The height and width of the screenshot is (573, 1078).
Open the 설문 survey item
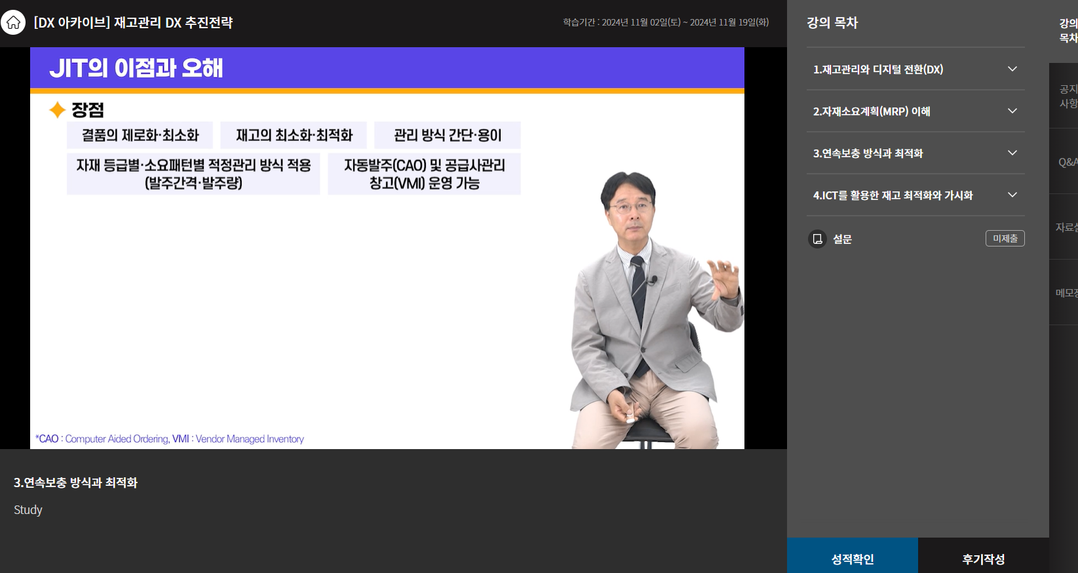pos(842,239)
